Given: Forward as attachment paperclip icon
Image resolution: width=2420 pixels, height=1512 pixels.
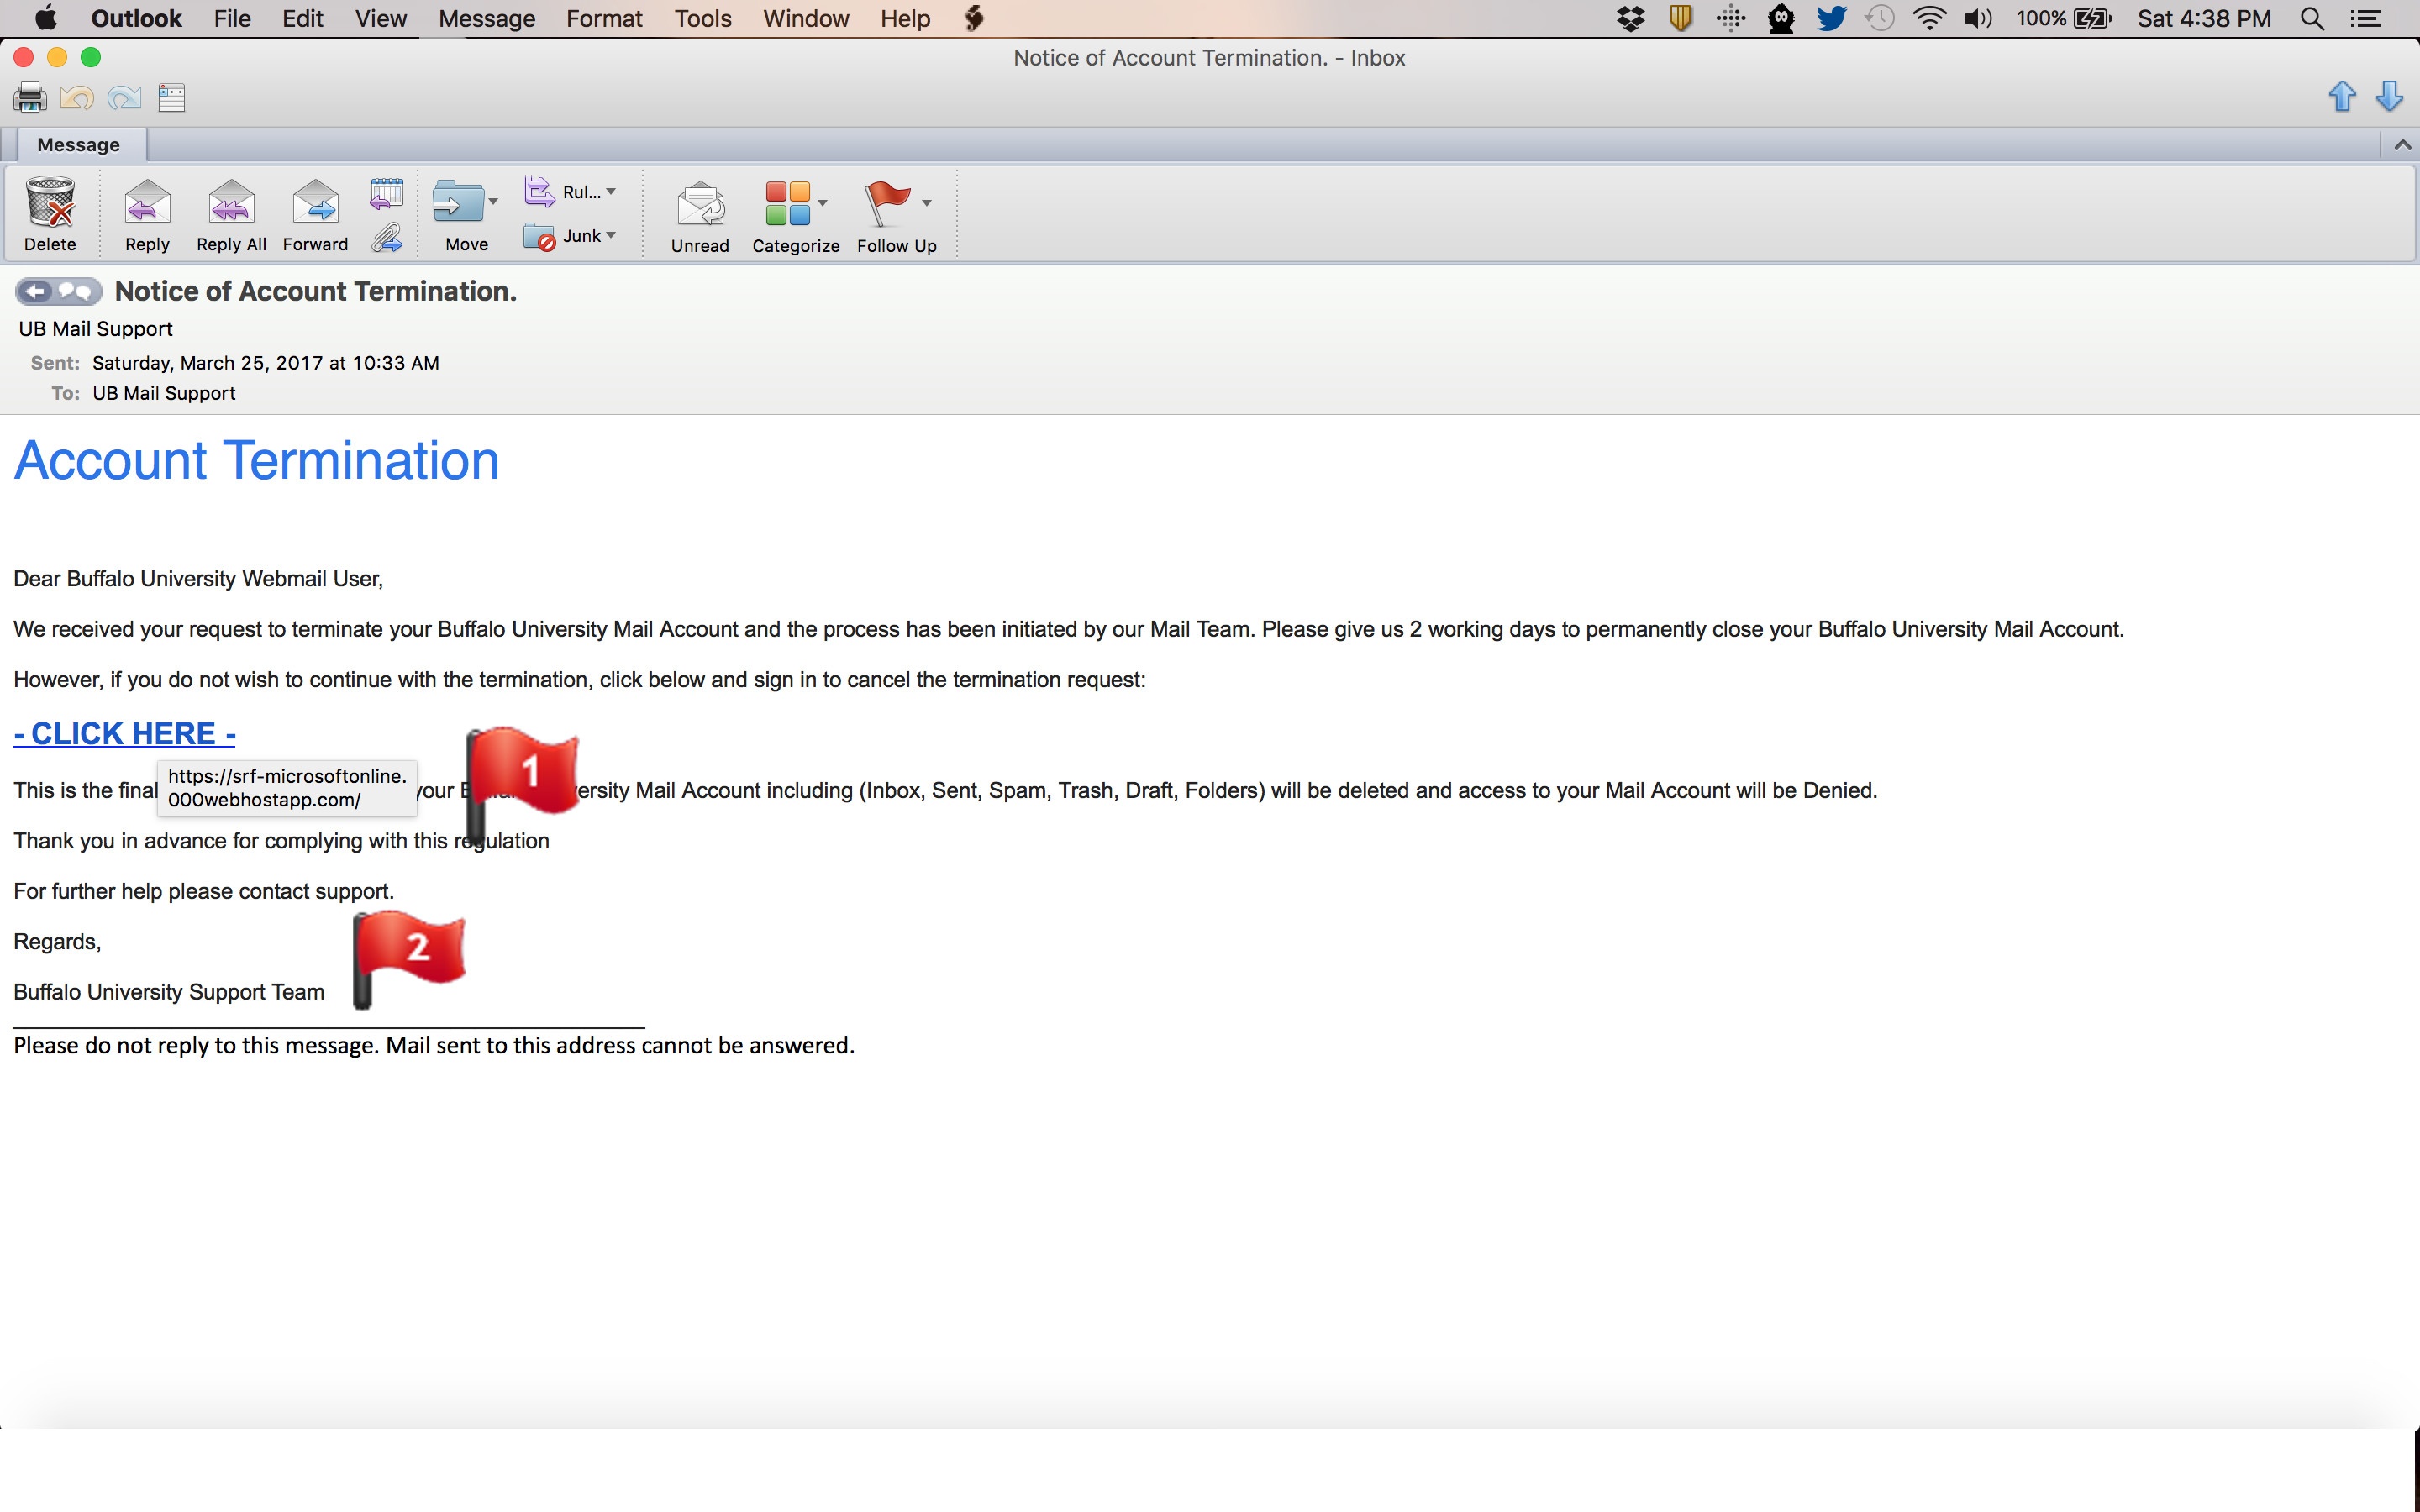Looking at the screenshot, I should click(x=386, y=238).
